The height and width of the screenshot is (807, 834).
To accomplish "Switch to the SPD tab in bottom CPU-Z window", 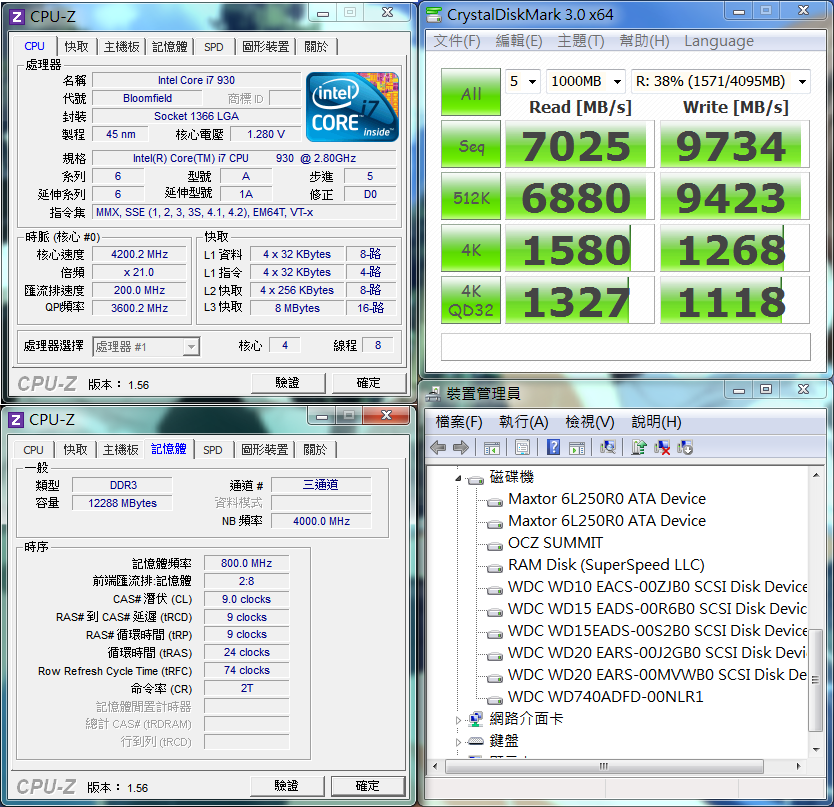I will (213, 450).
